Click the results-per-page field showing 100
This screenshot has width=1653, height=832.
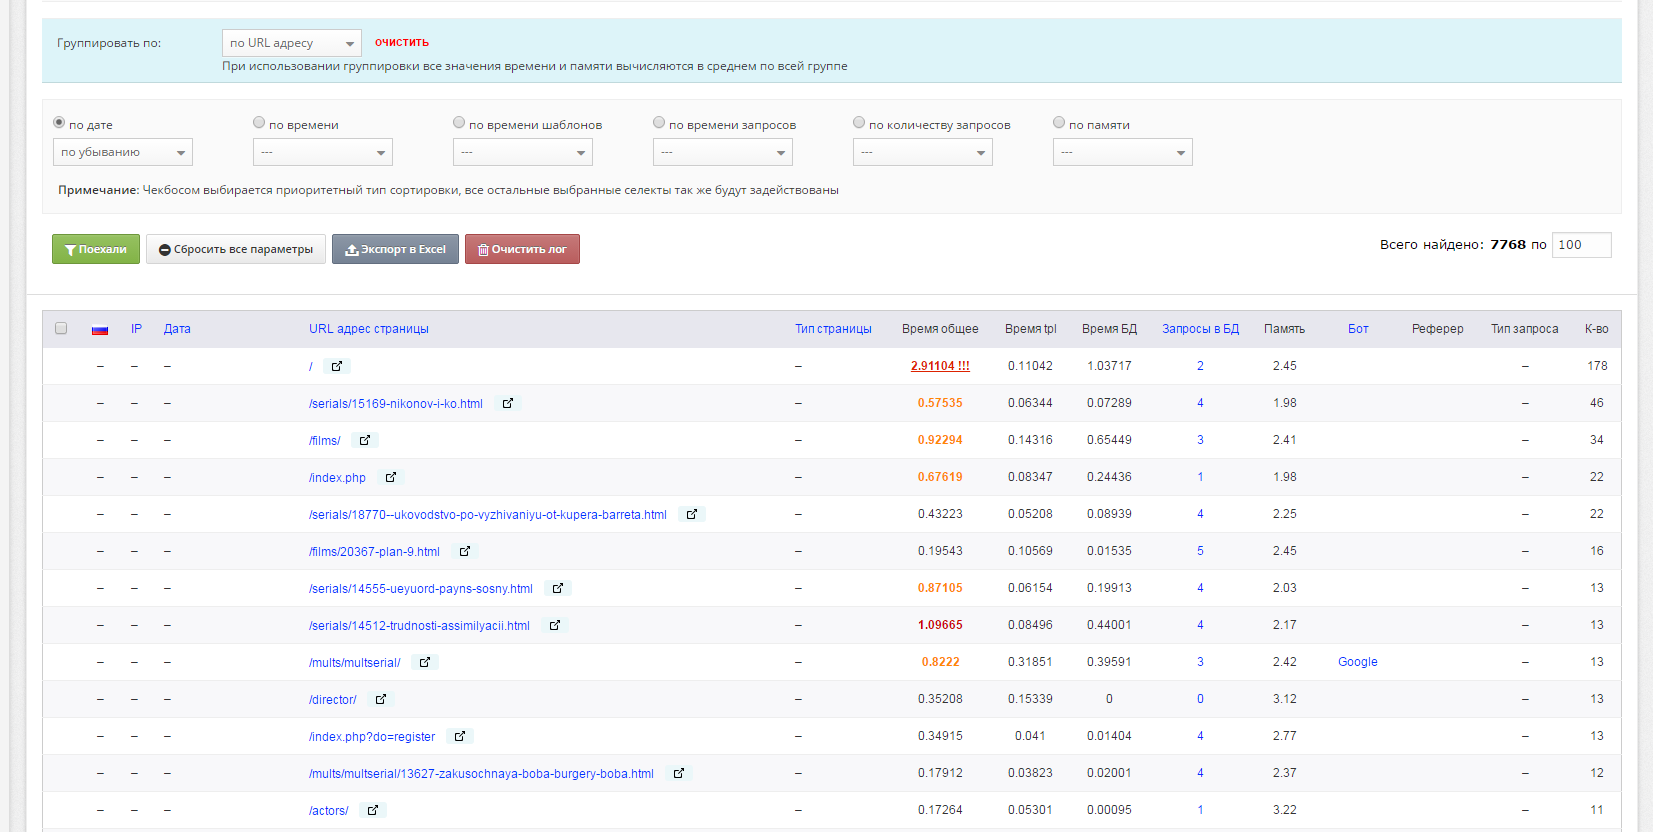pos(1582,245)
